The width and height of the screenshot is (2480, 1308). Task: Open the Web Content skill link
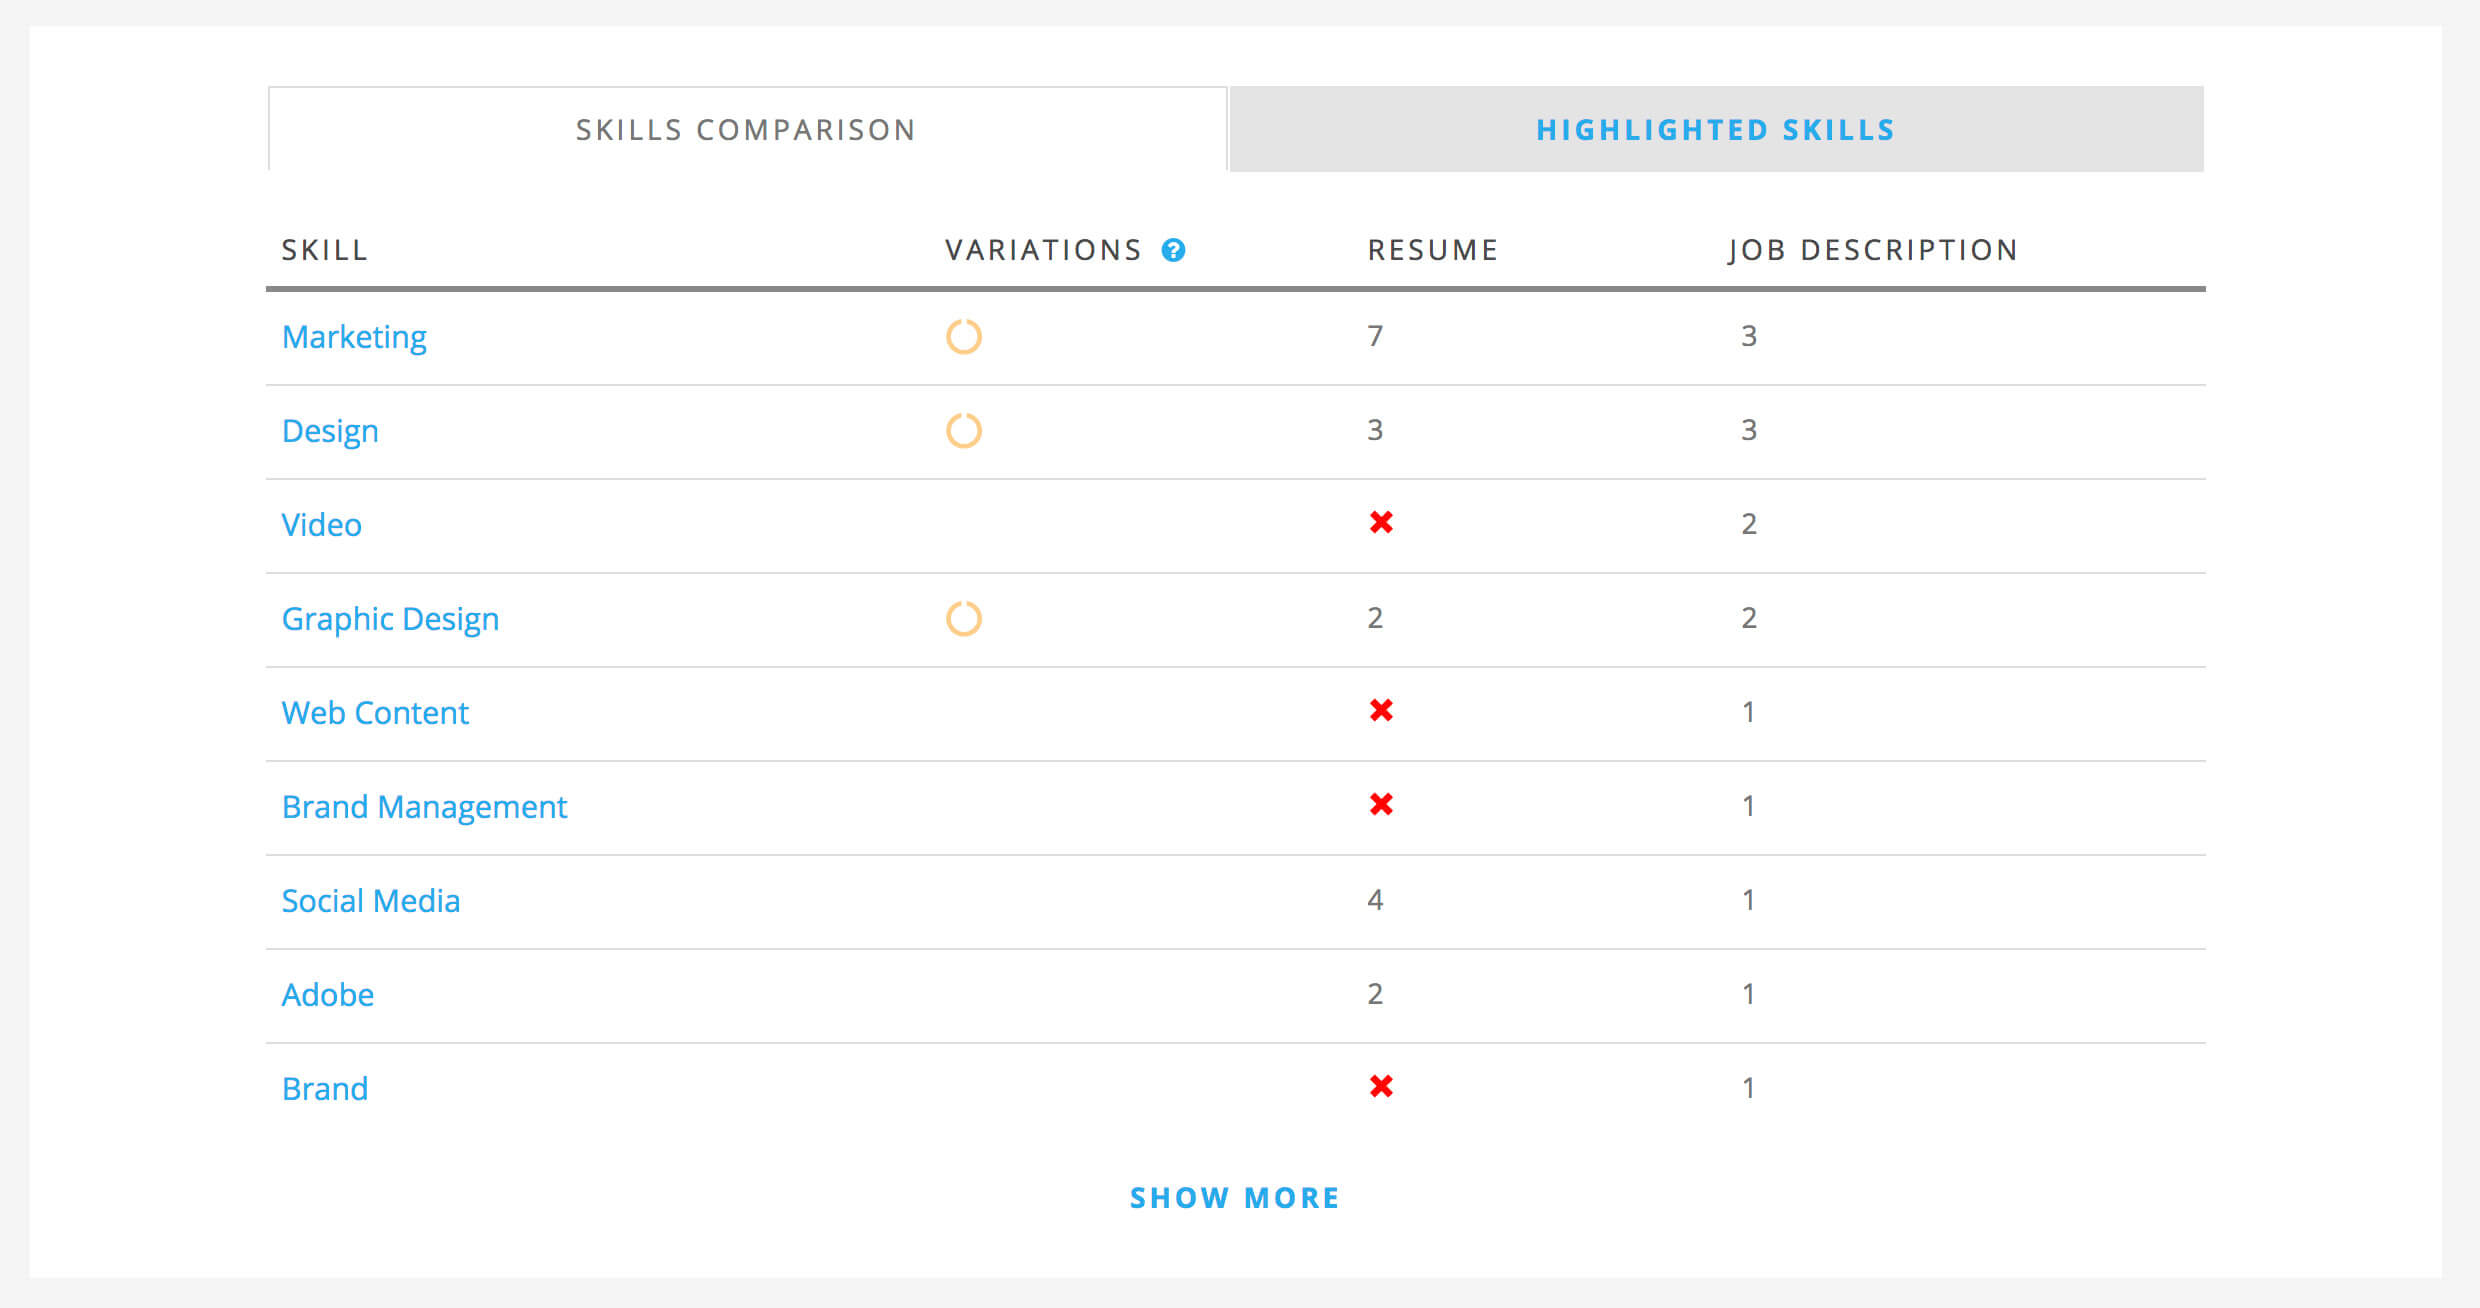(x=375, y=713)
